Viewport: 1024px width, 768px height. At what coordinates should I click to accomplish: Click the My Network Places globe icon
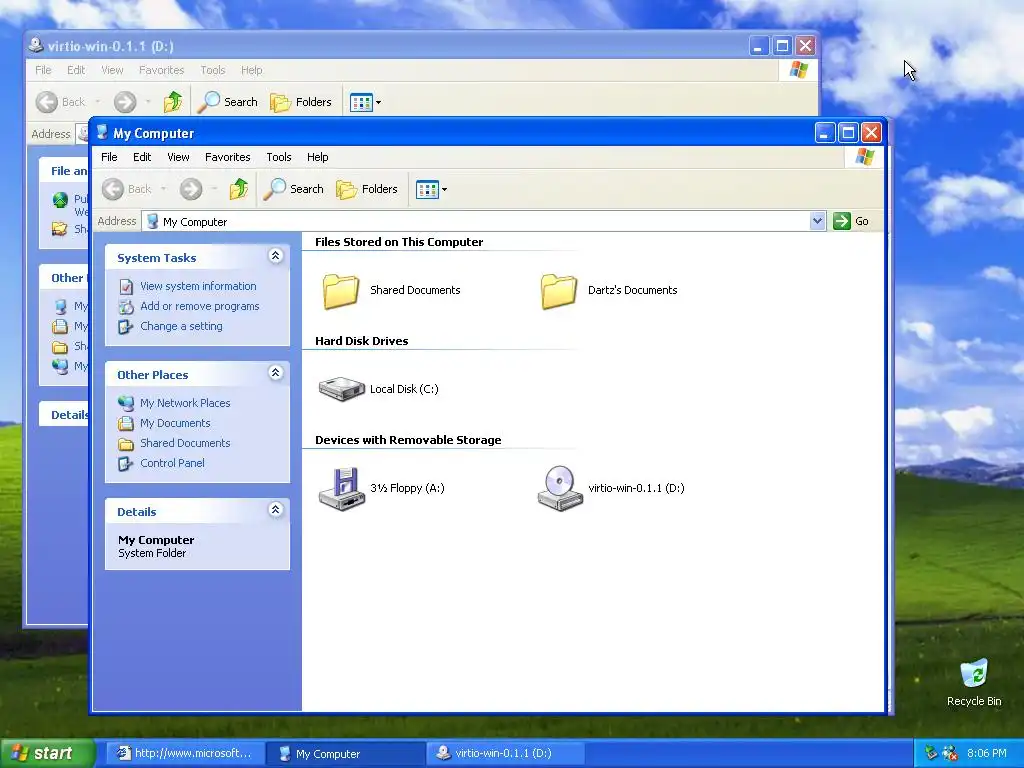tap(126, 404)
